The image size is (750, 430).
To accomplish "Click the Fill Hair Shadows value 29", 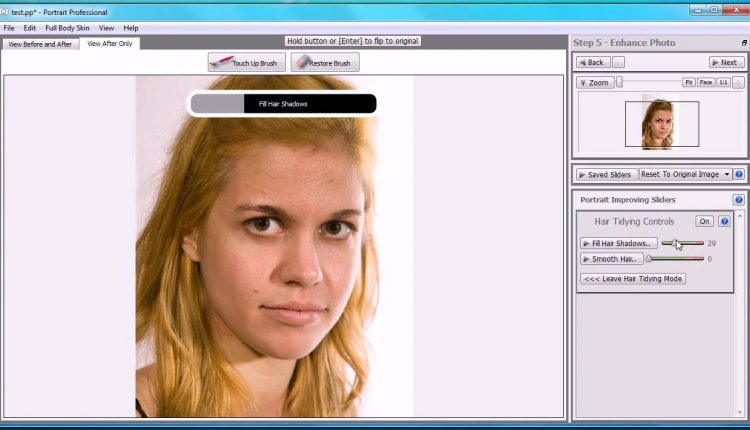I will click(712, 243).
